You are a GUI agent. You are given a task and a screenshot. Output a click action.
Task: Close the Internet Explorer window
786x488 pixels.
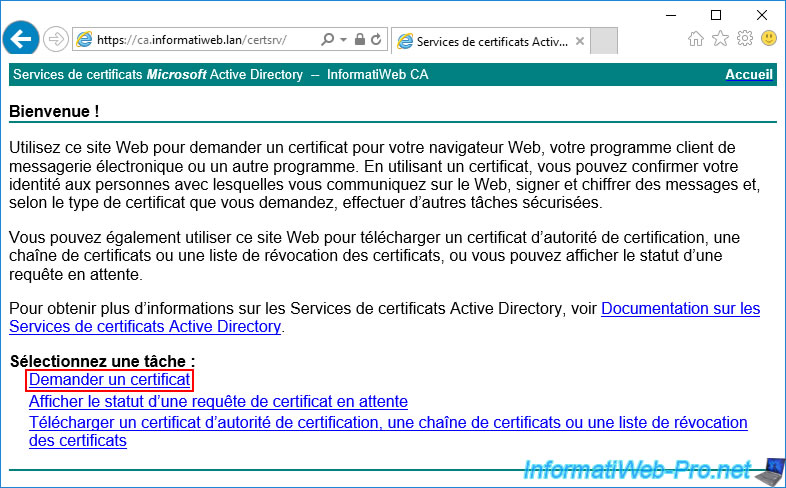pyautogui.click(x=762, y=15)
